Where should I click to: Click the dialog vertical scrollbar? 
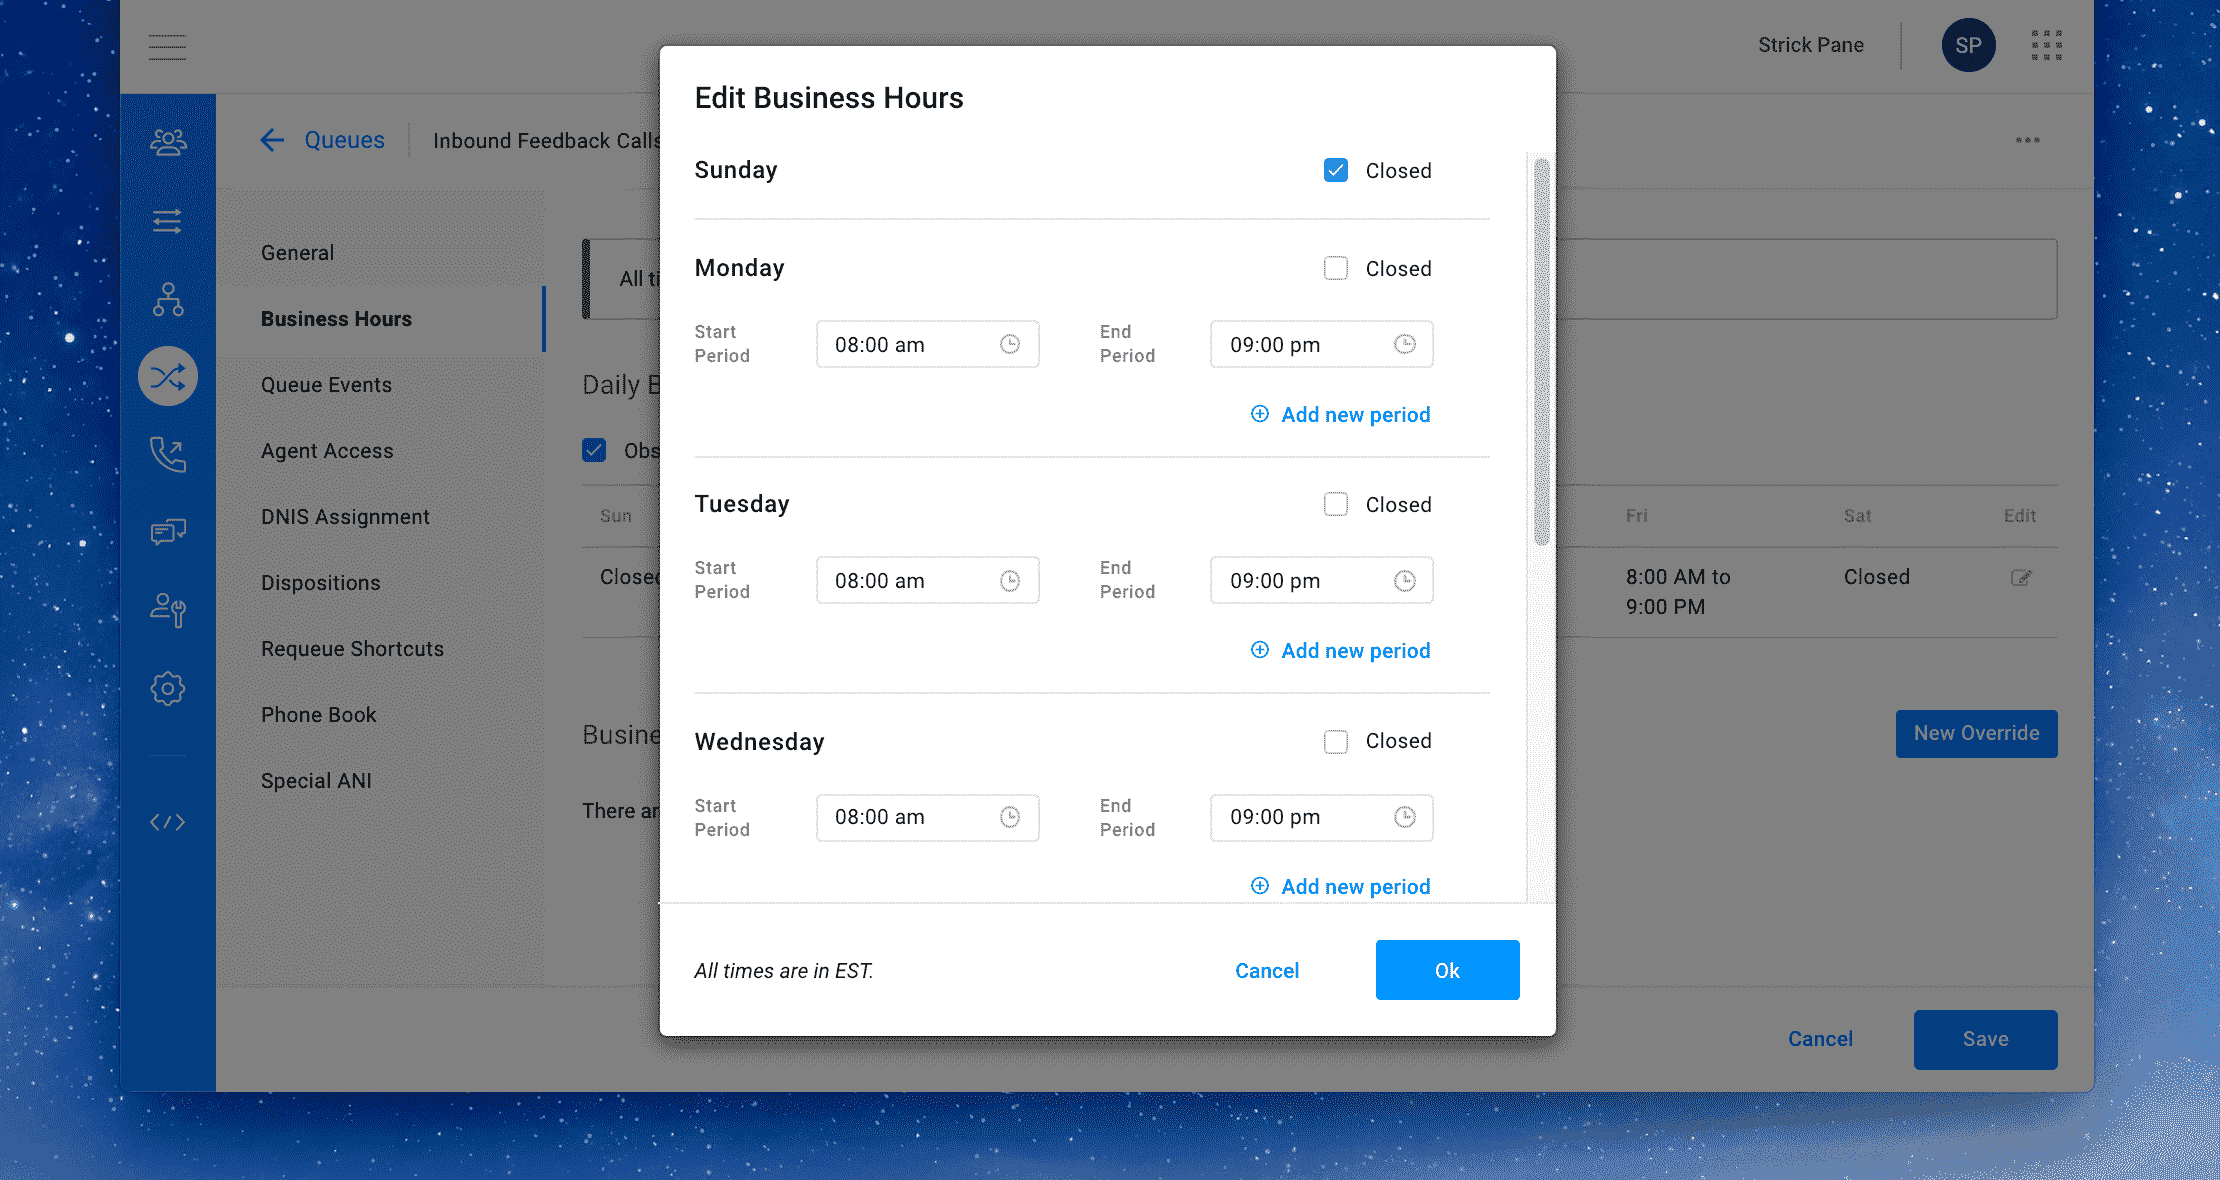pyautogui.click(x=1541, y=352)
